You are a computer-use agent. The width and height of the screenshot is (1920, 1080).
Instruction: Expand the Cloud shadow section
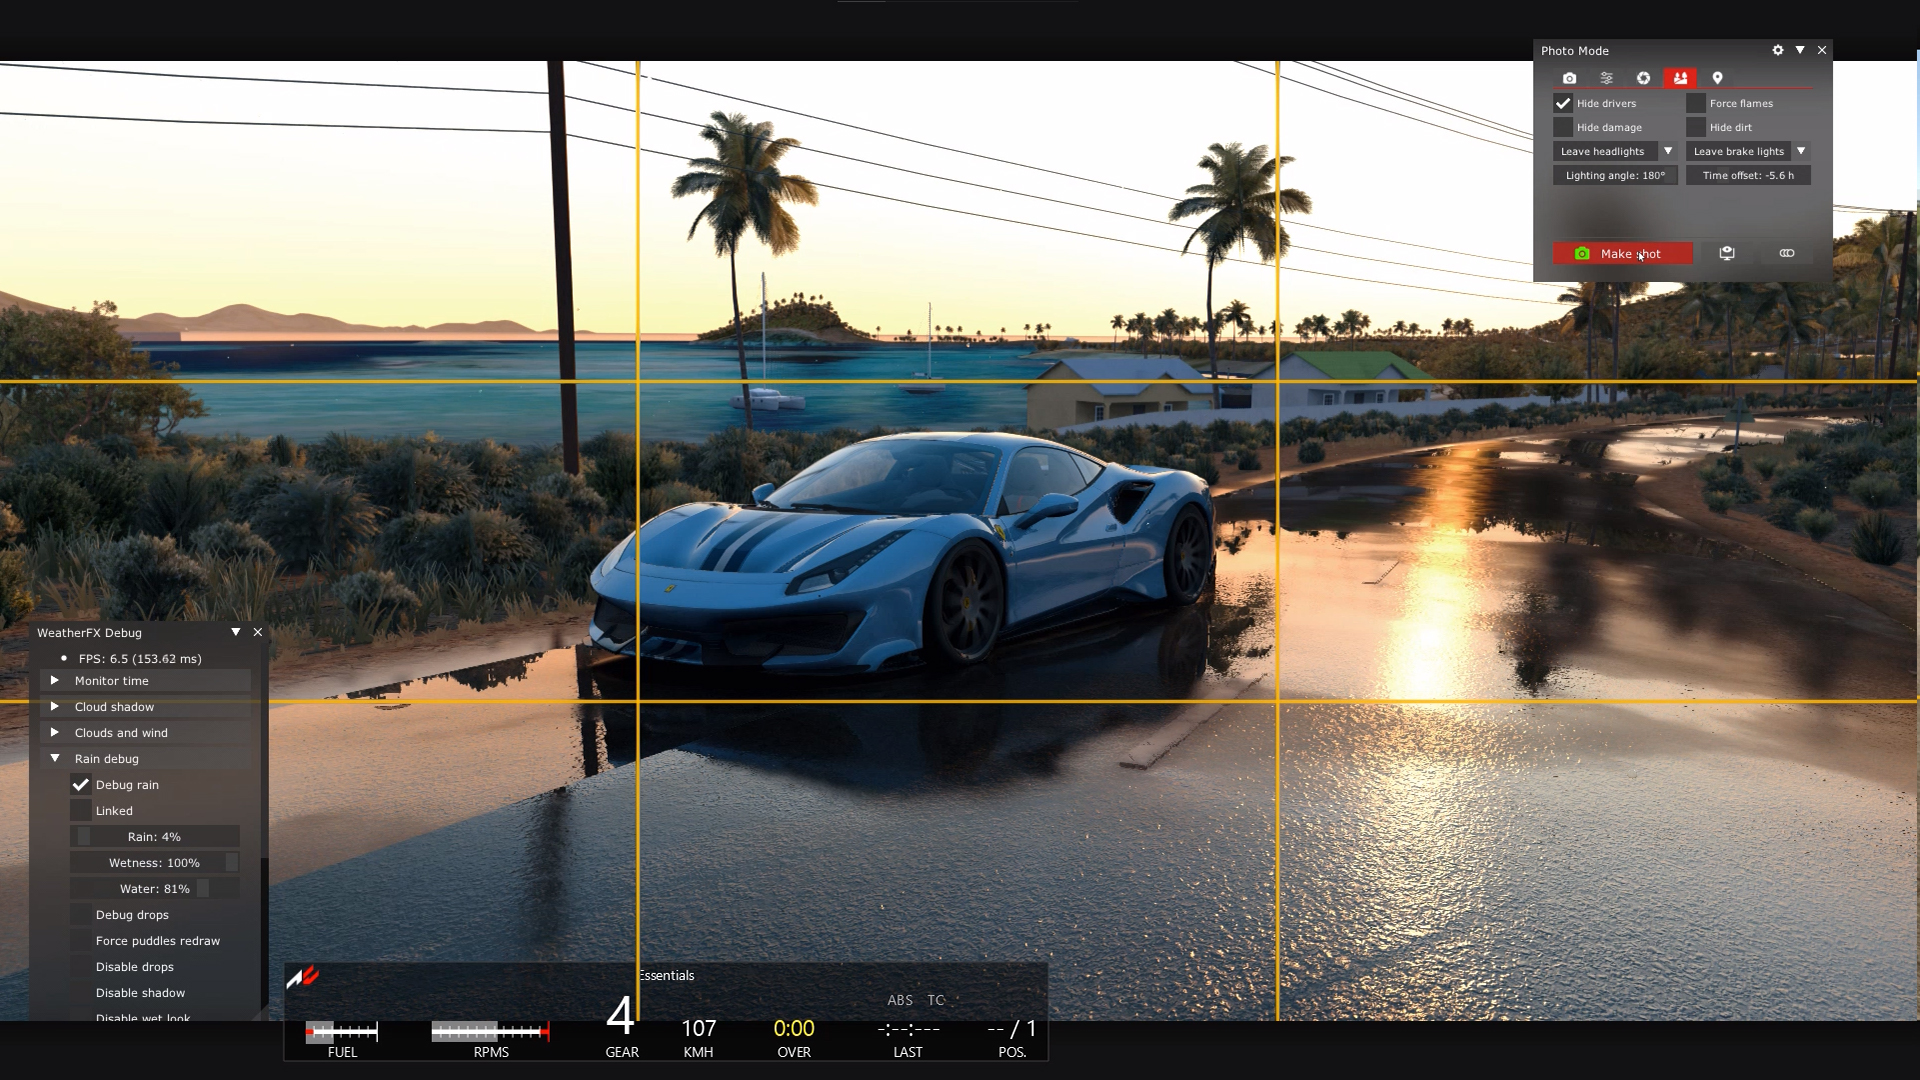tap(55, 707)
